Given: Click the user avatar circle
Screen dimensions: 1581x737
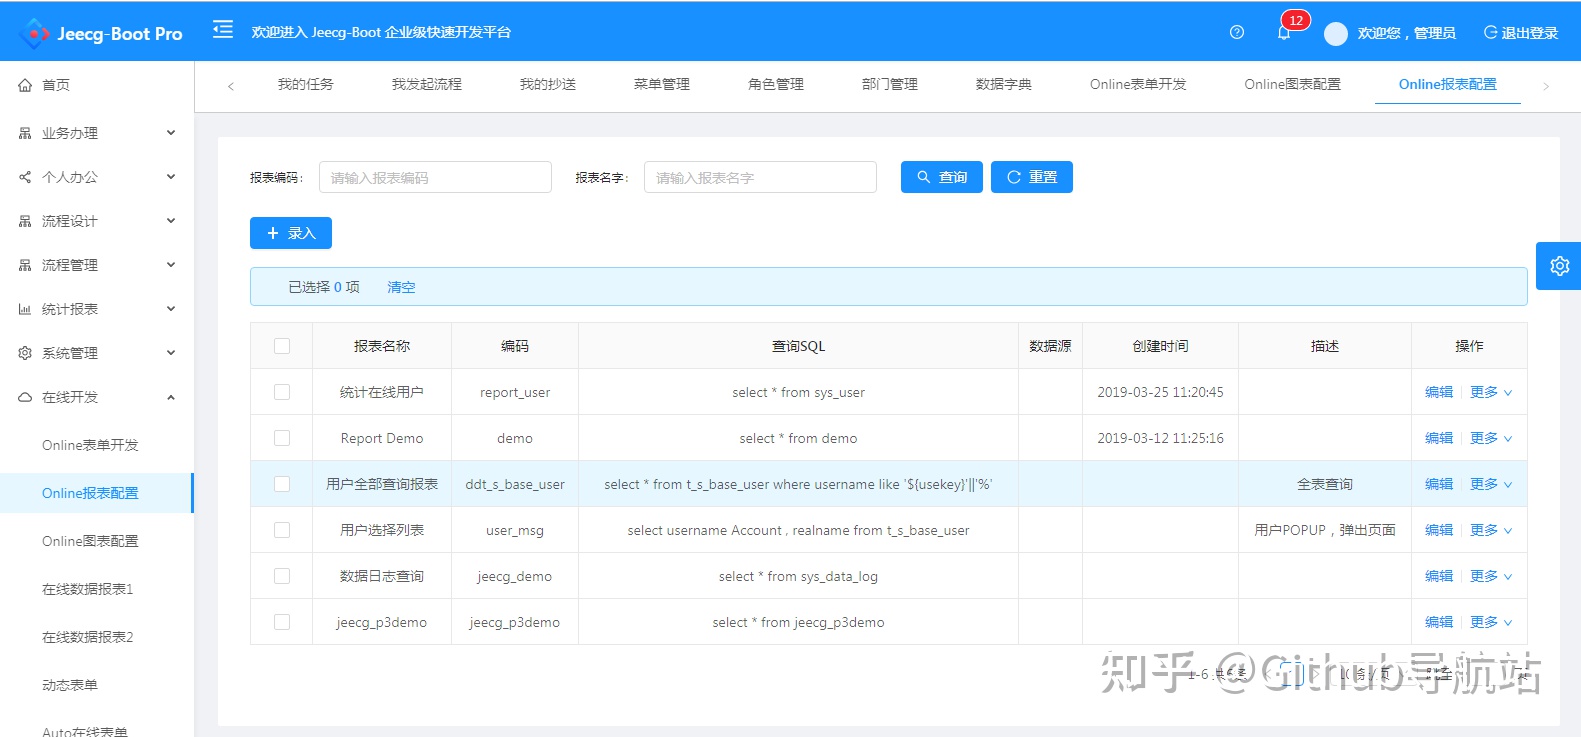Looking at the screenshot, I should (1336, 34).
